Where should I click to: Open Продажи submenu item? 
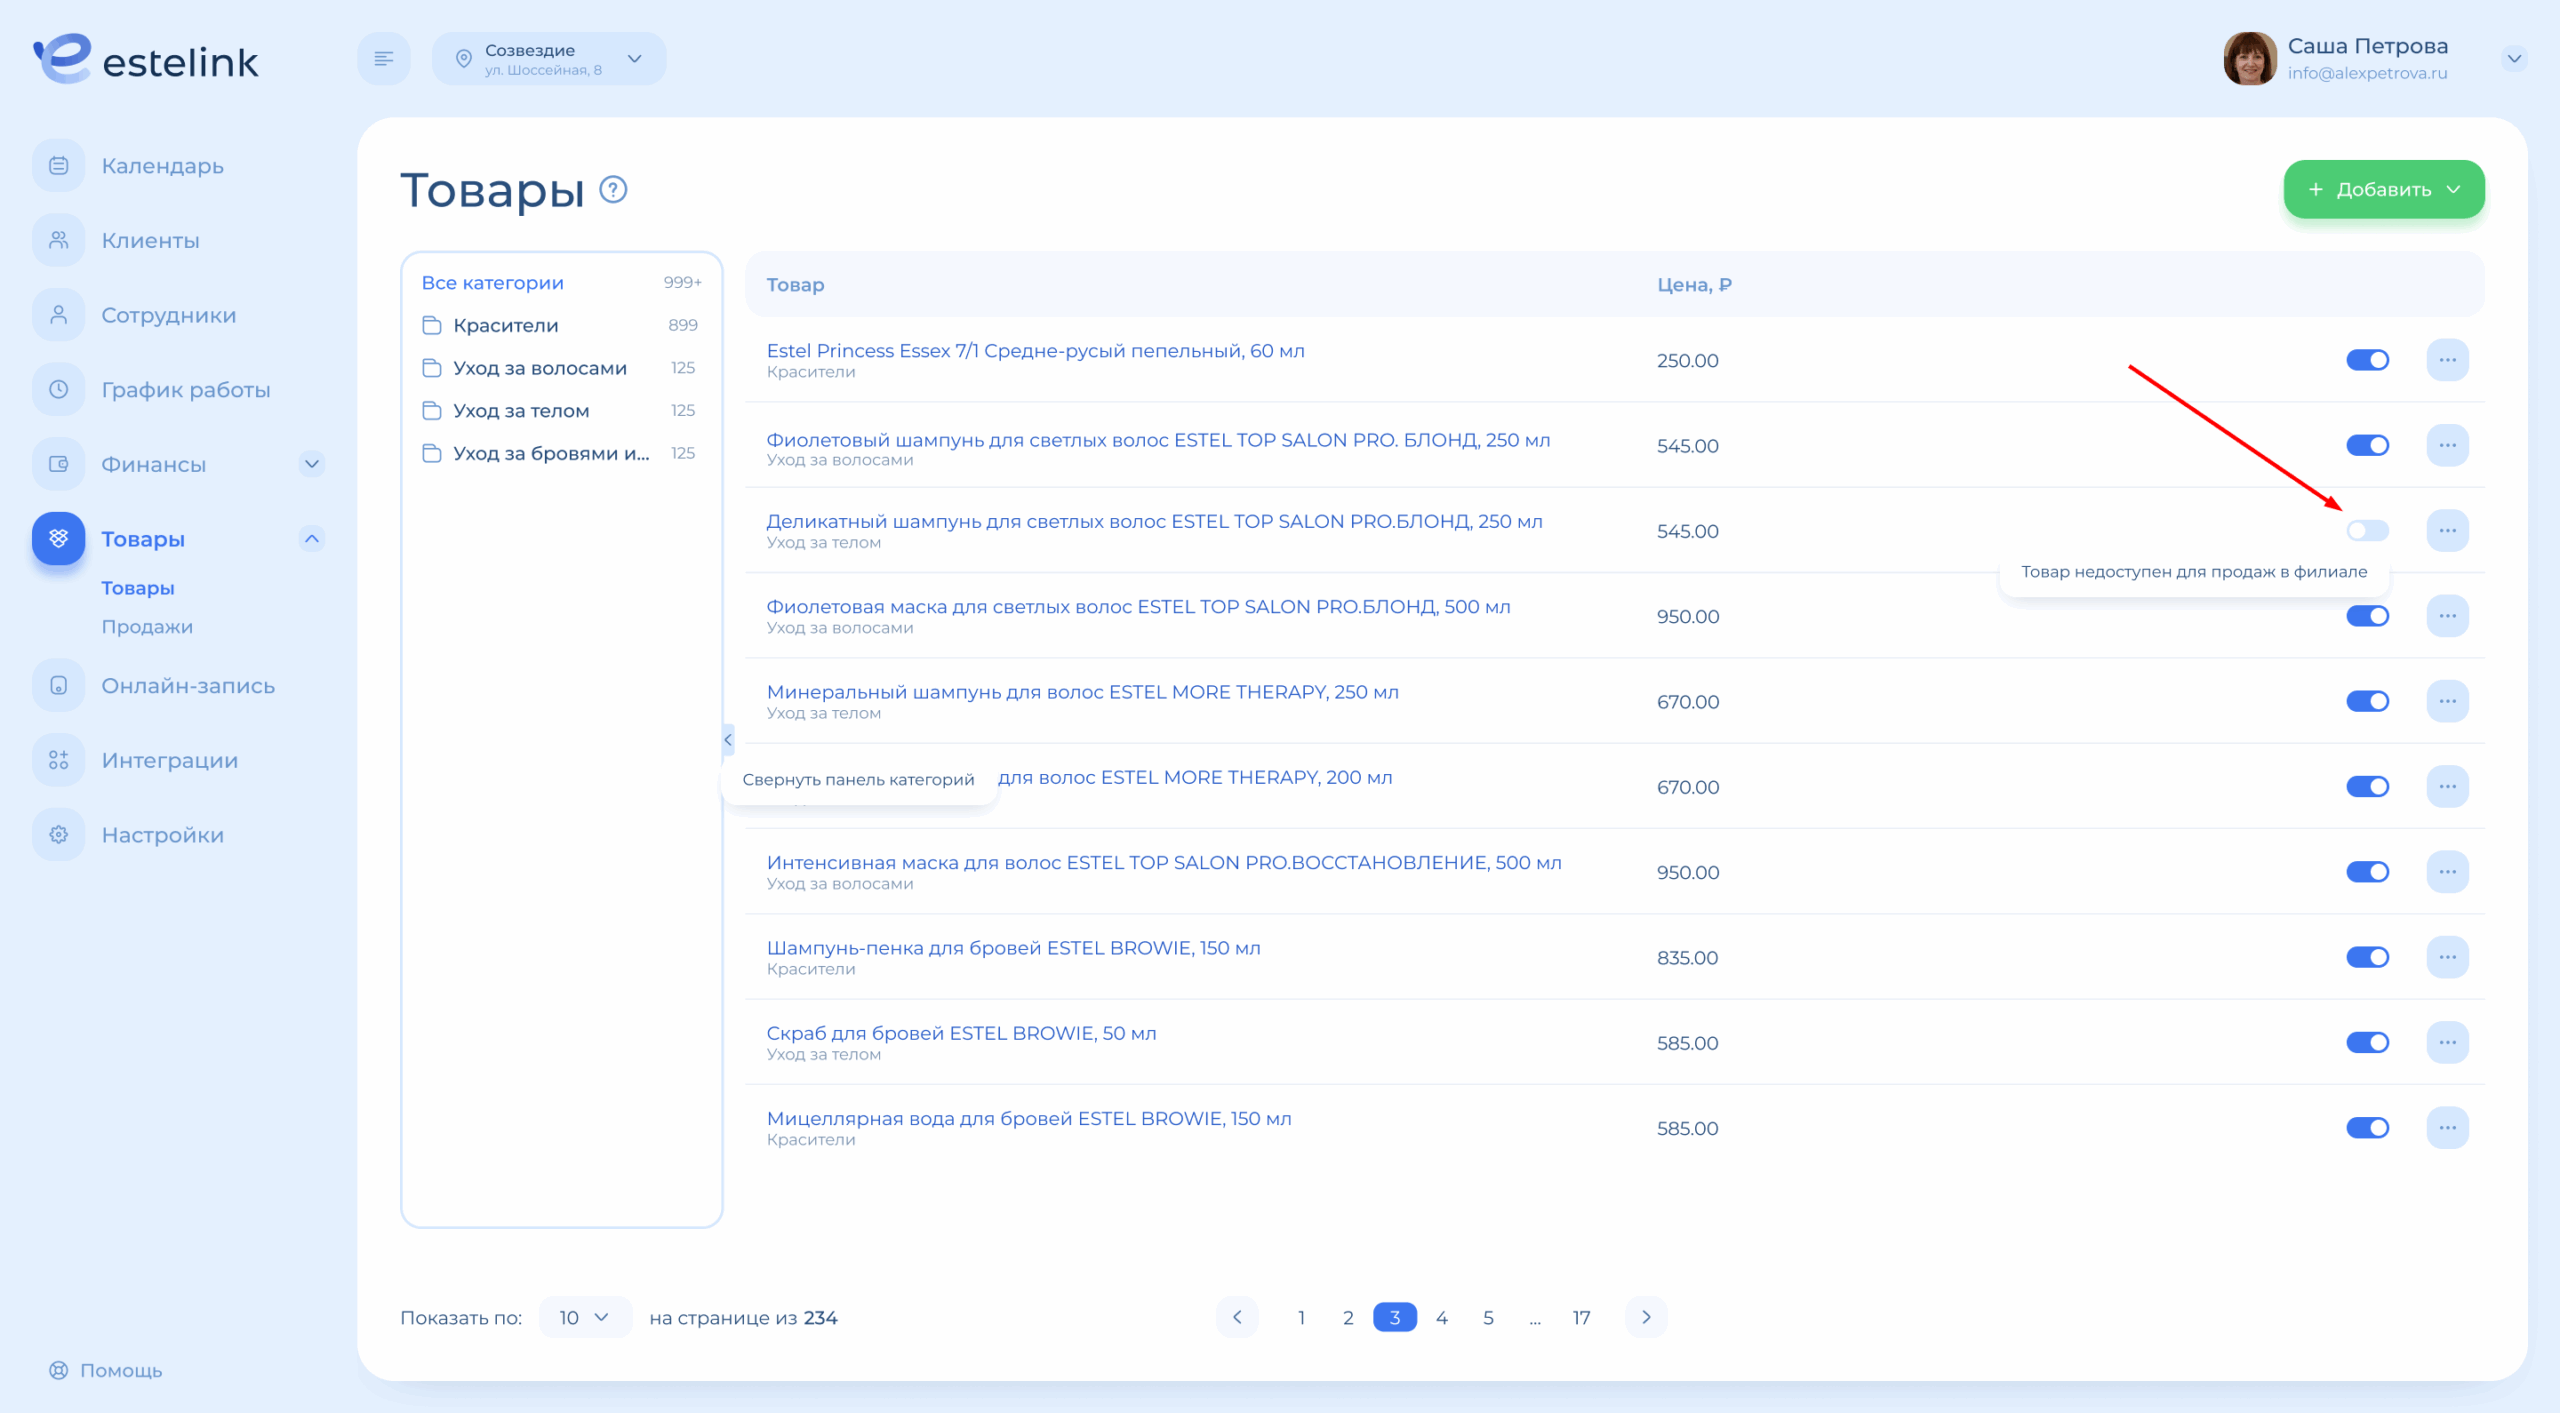click(x=147, y=627)
